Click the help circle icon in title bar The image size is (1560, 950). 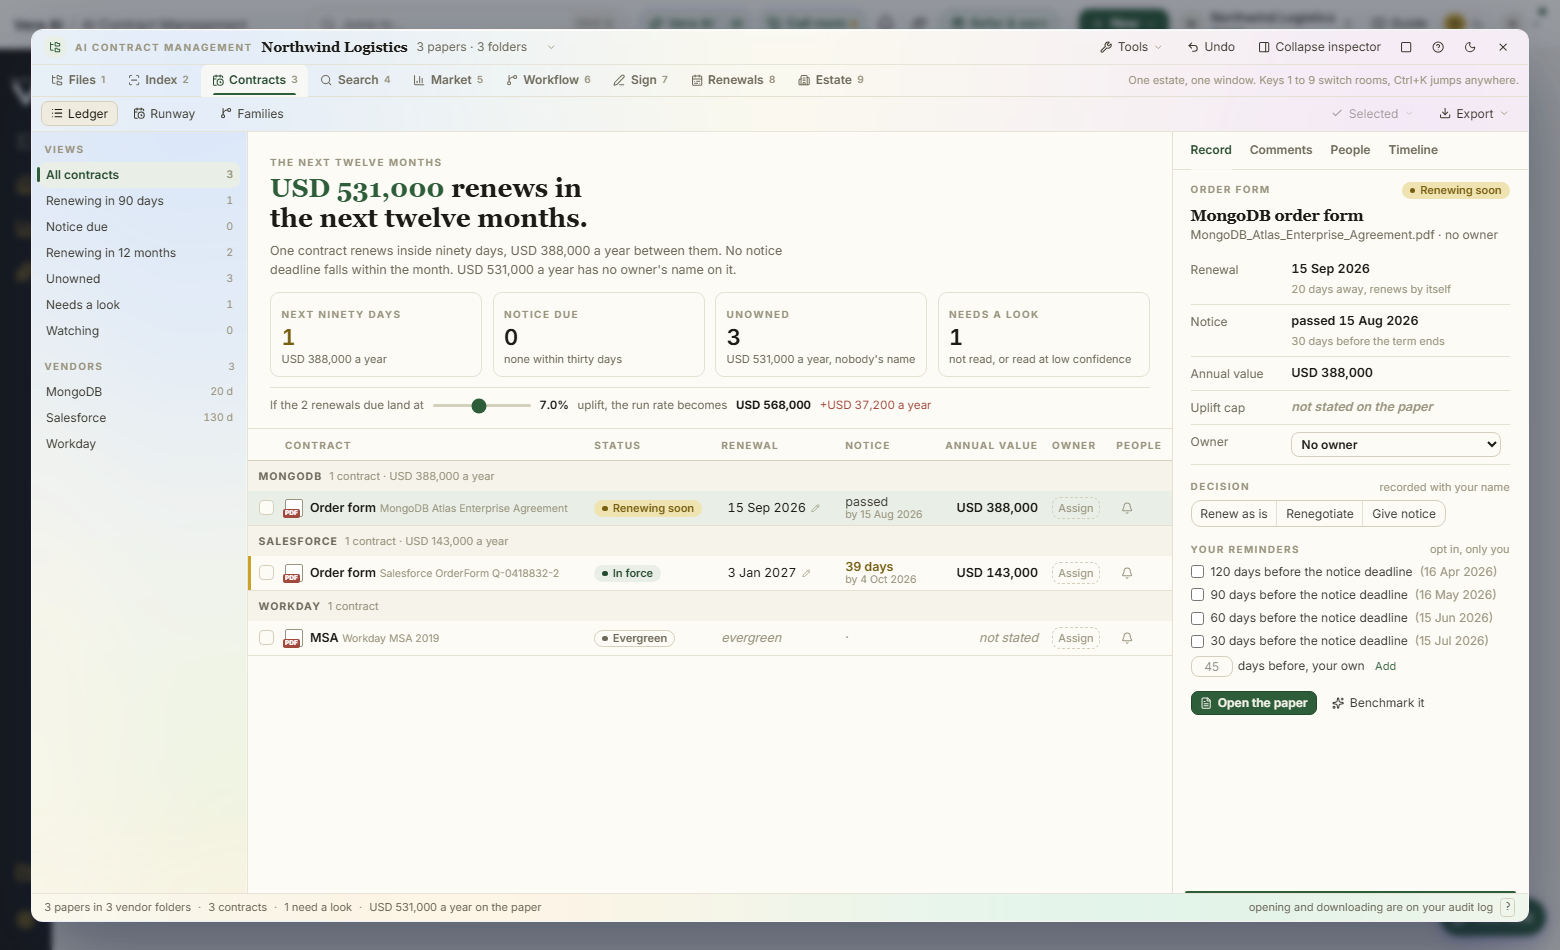tap(1438, 47)
